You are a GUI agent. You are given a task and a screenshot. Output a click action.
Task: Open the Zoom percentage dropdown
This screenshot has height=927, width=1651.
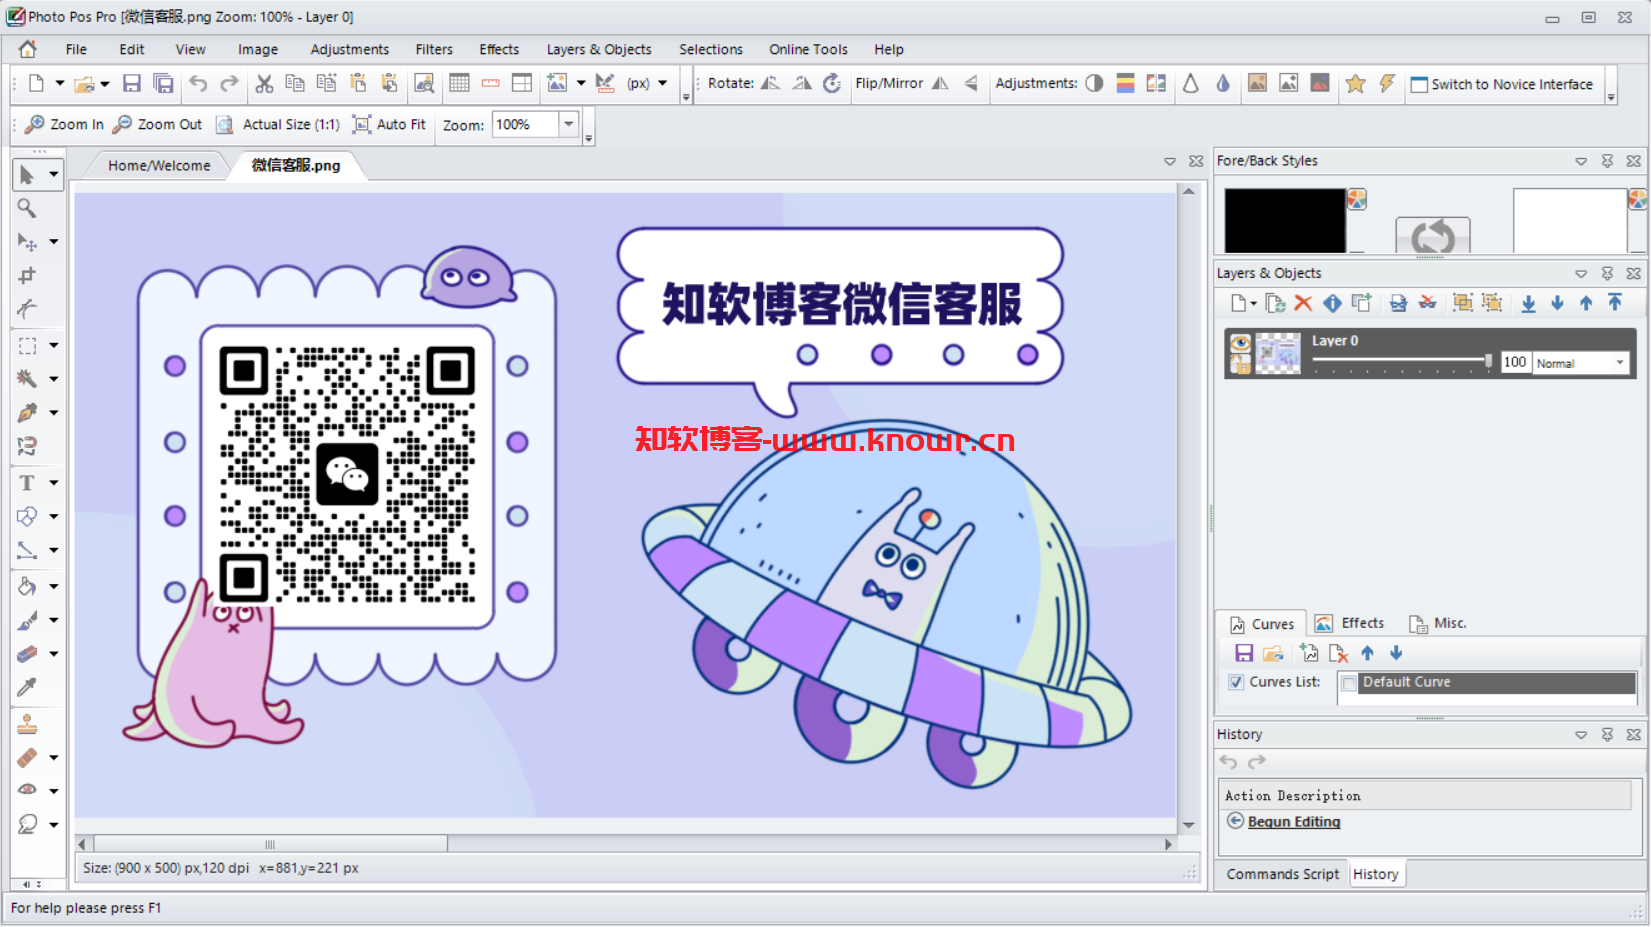(568, 124)
